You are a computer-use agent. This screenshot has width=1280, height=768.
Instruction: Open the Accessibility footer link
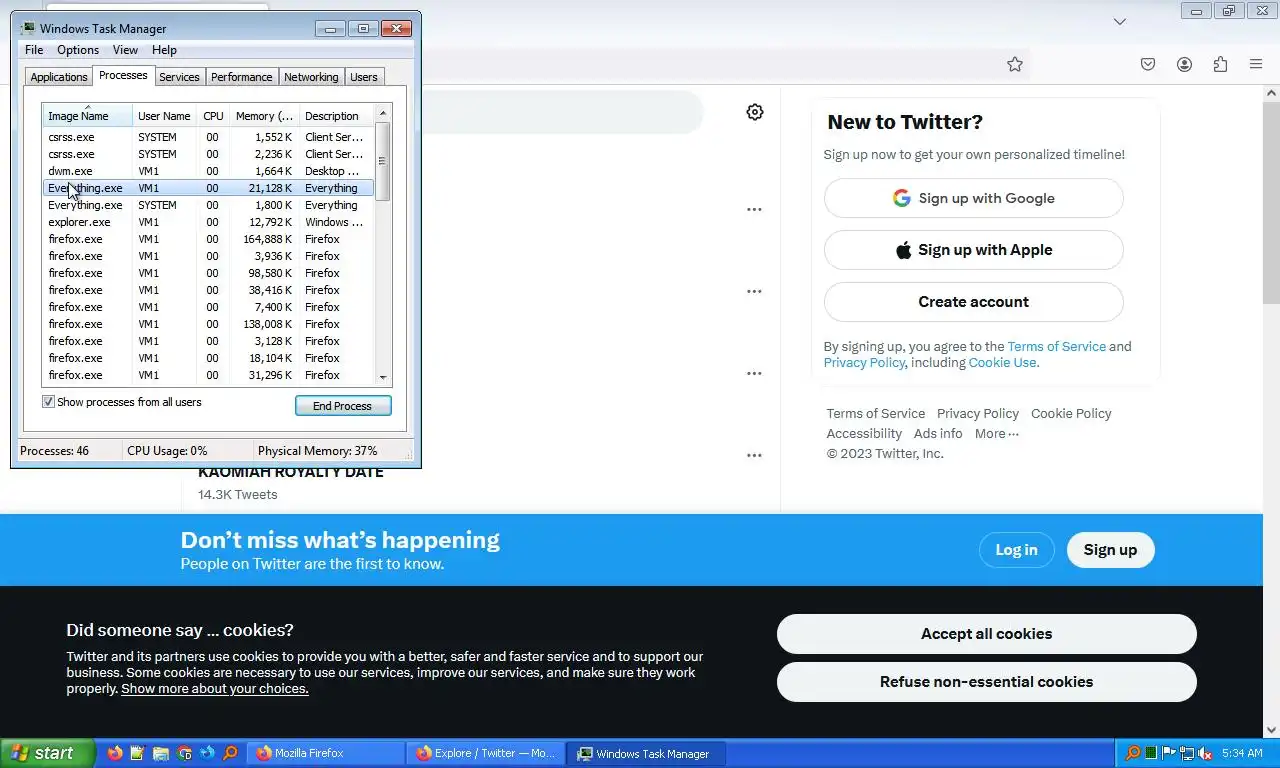tap(864, 433)
